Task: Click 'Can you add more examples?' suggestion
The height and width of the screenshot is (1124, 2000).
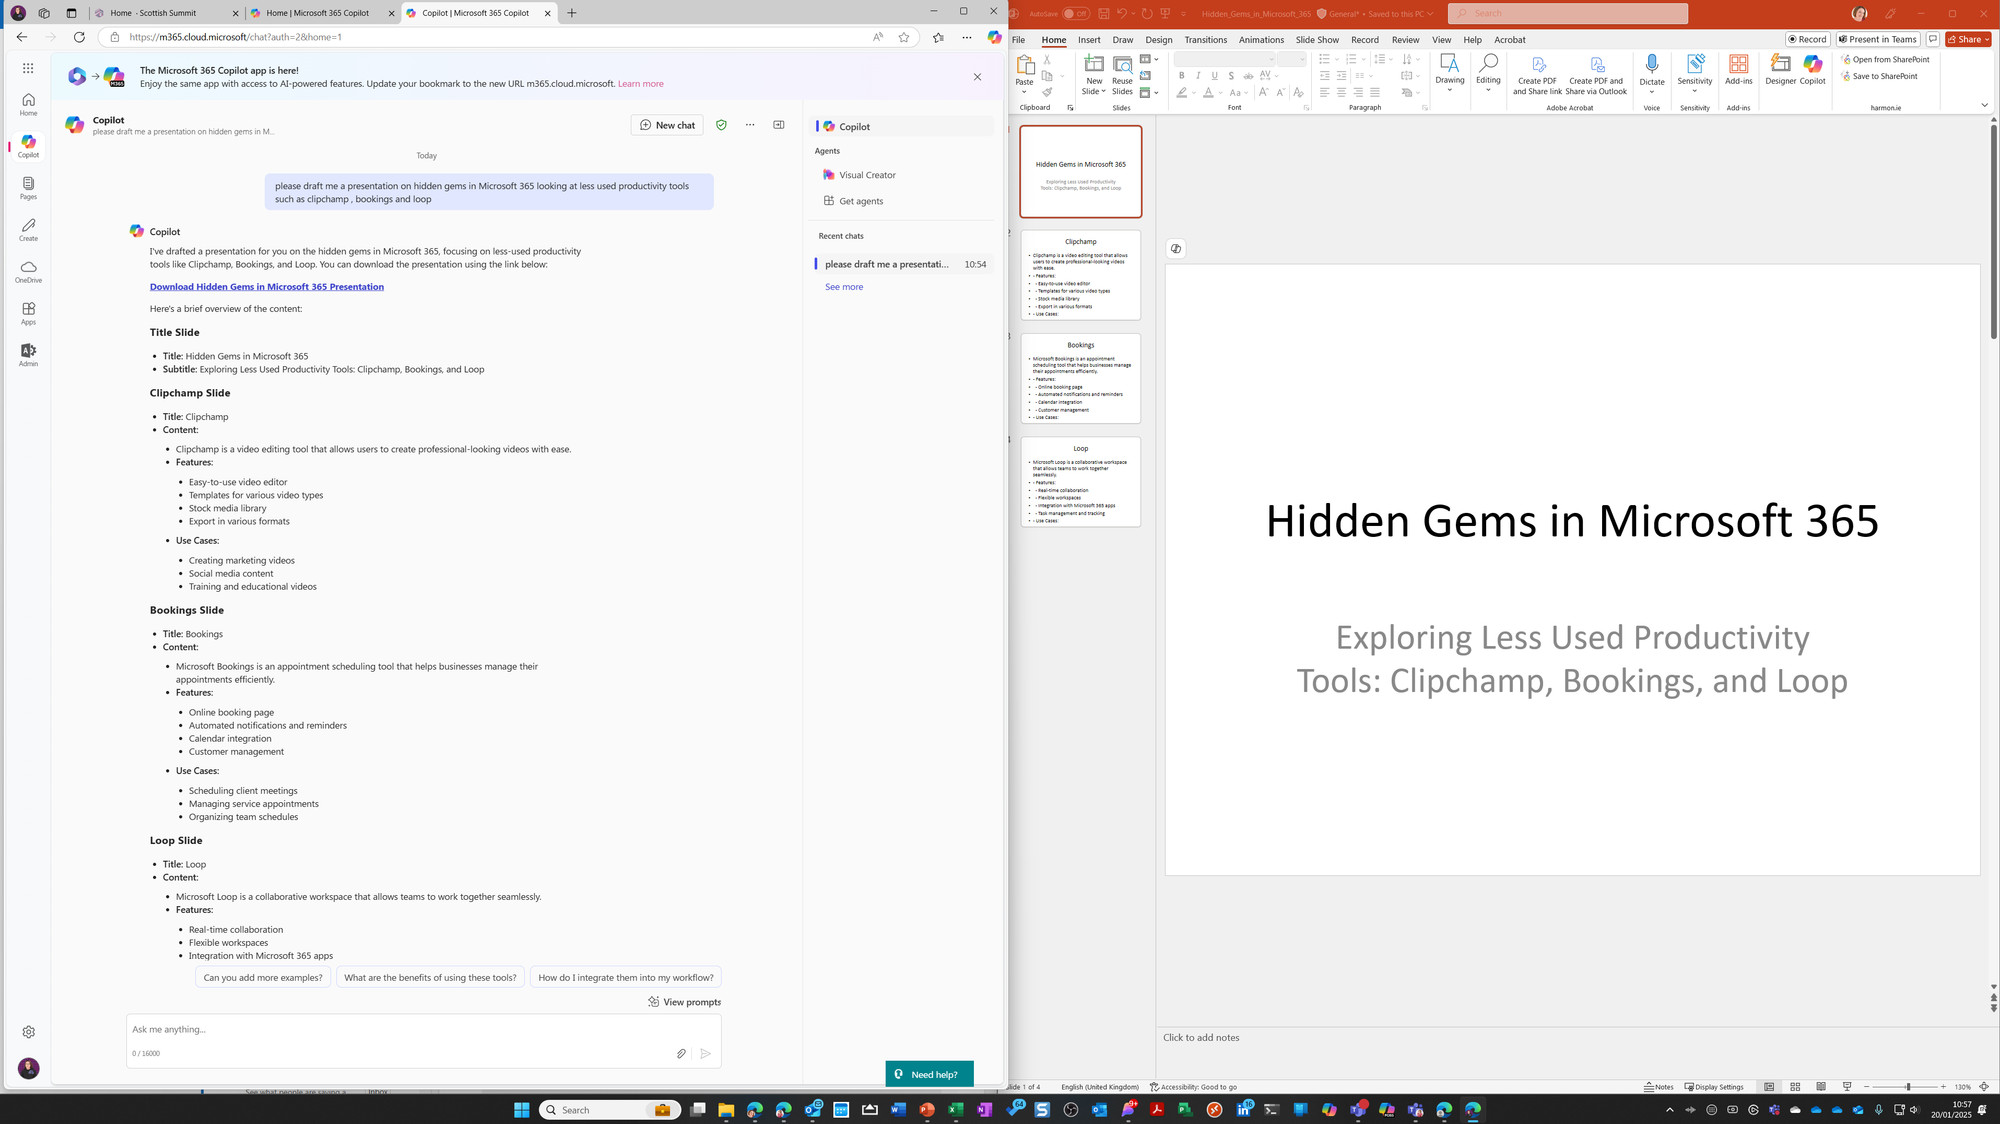Action: click(x=263, y=978)
